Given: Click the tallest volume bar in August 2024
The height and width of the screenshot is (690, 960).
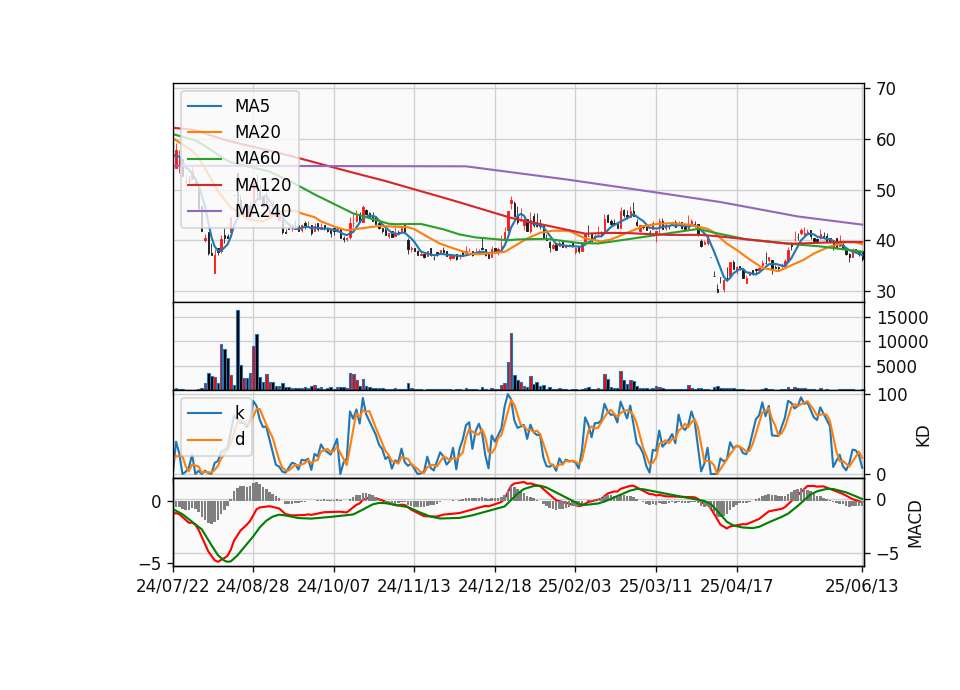Looking at the screenshot, I should tap(238, 350).
